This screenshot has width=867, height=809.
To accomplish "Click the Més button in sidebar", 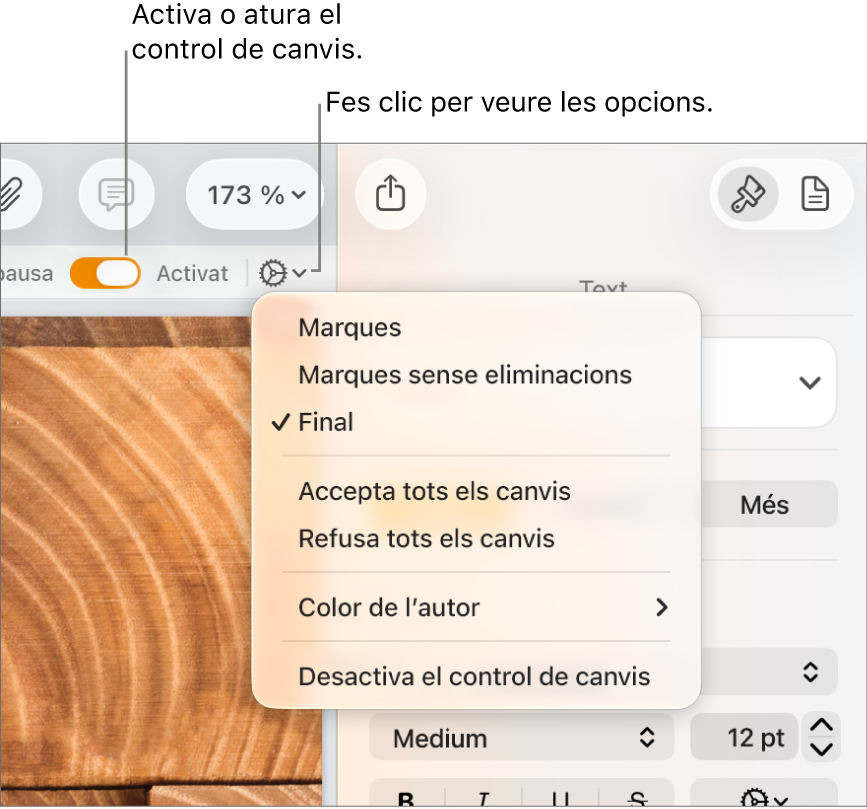I will tap(765, 505).
